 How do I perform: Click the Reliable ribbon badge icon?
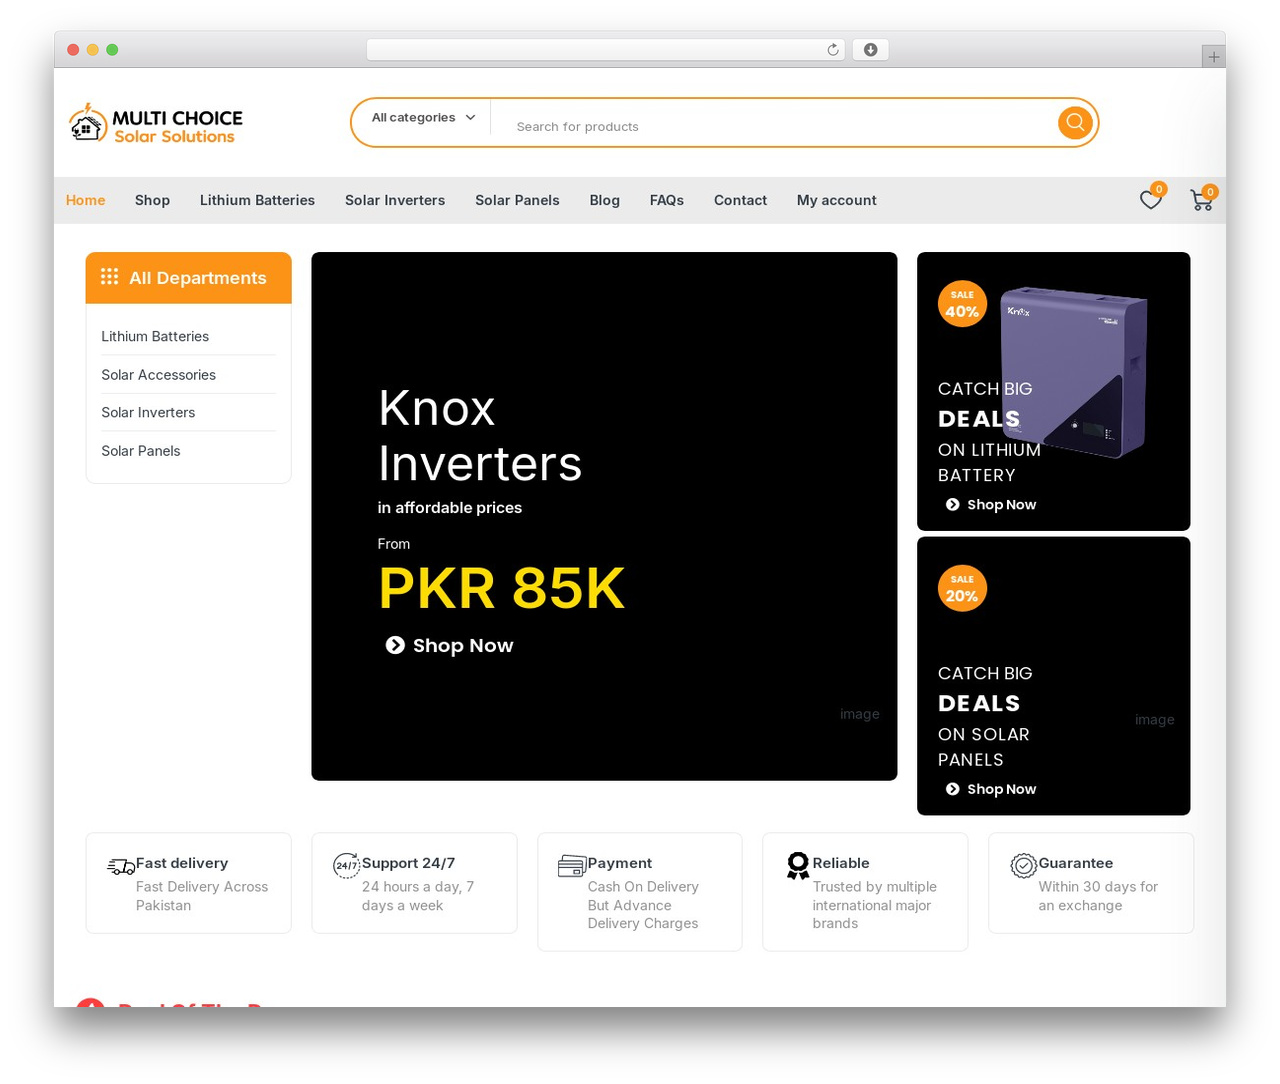(798, 866)
